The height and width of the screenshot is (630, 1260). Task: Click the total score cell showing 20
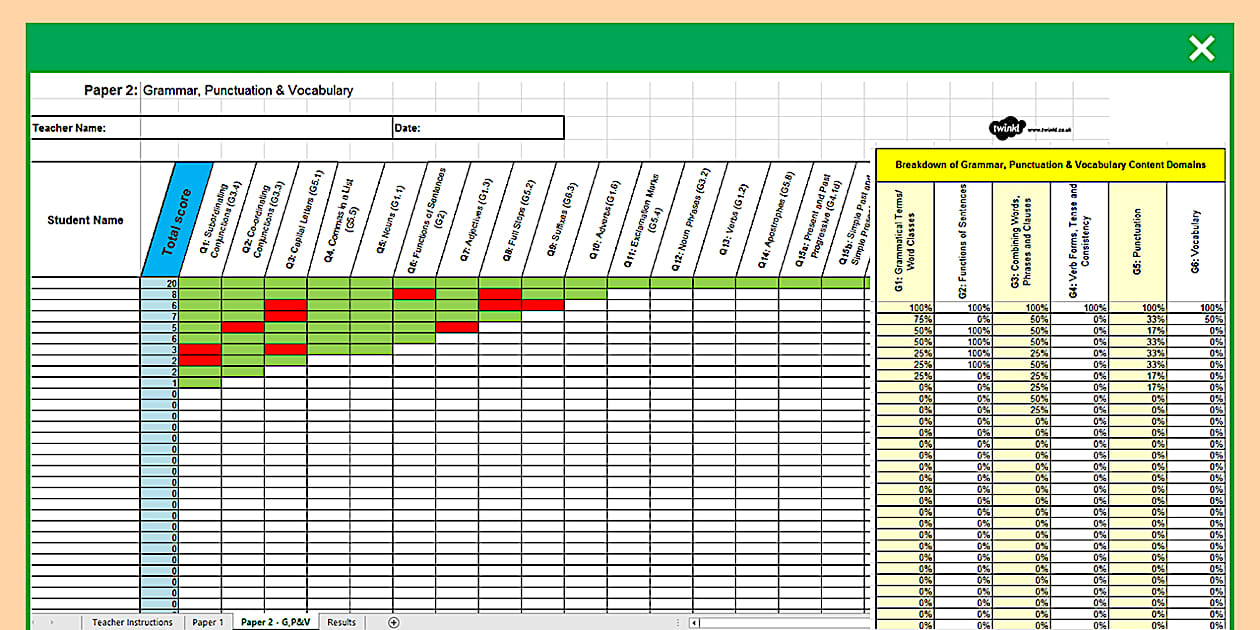coord(160,283)
